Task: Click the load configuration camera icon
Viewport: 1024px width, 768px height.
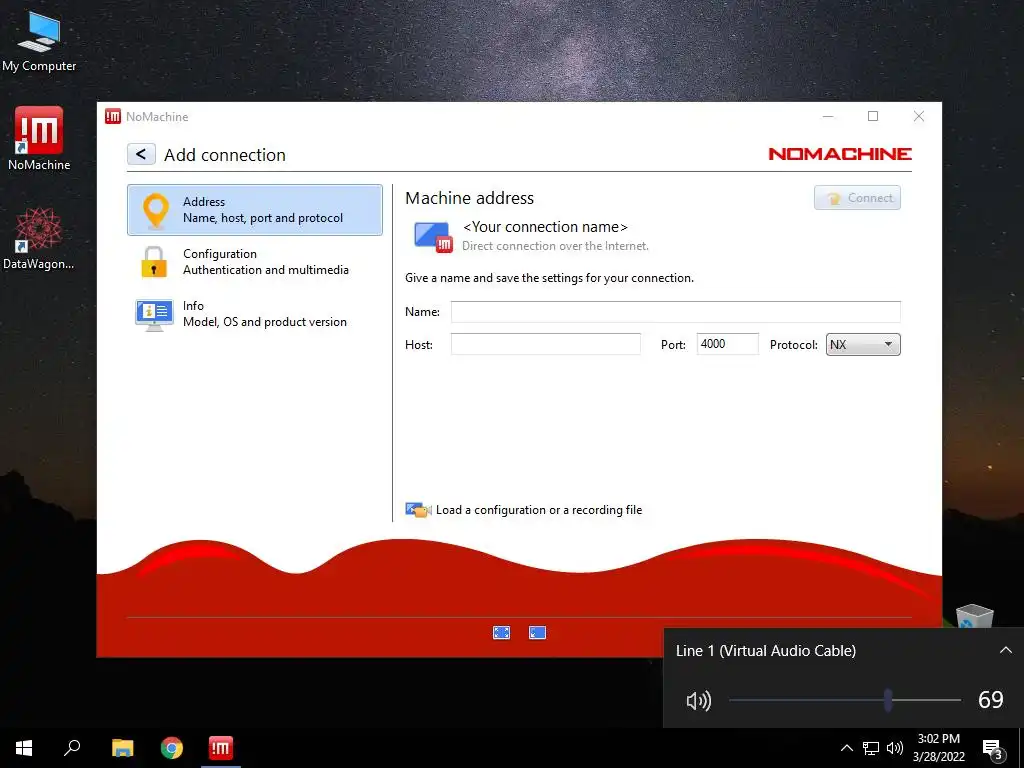Action: tap(418, 510)
